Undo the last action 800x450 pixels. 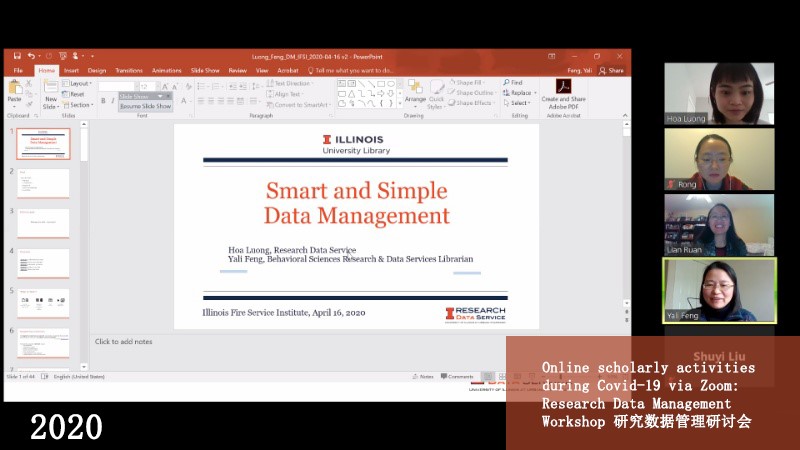[31, 56]
